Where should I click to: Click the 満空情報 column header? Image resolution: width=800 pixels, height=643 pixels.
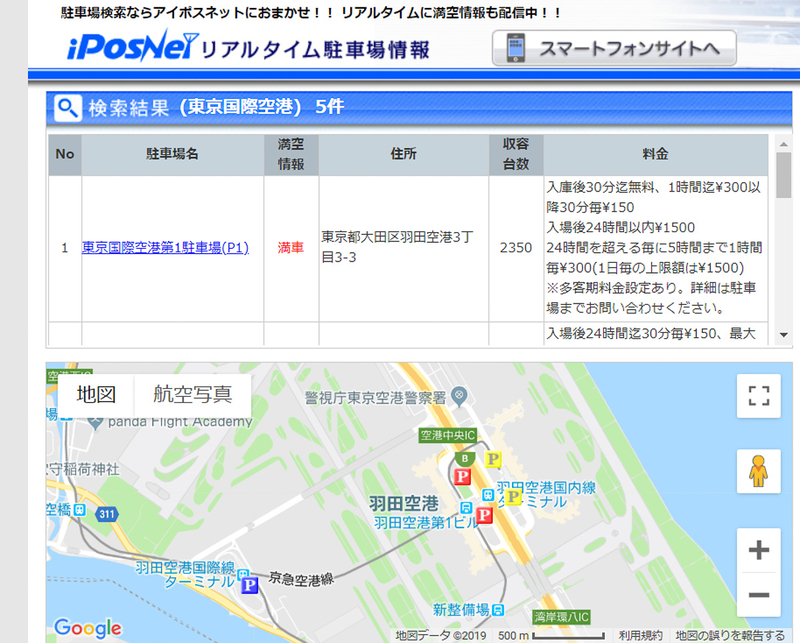point(291,154)
